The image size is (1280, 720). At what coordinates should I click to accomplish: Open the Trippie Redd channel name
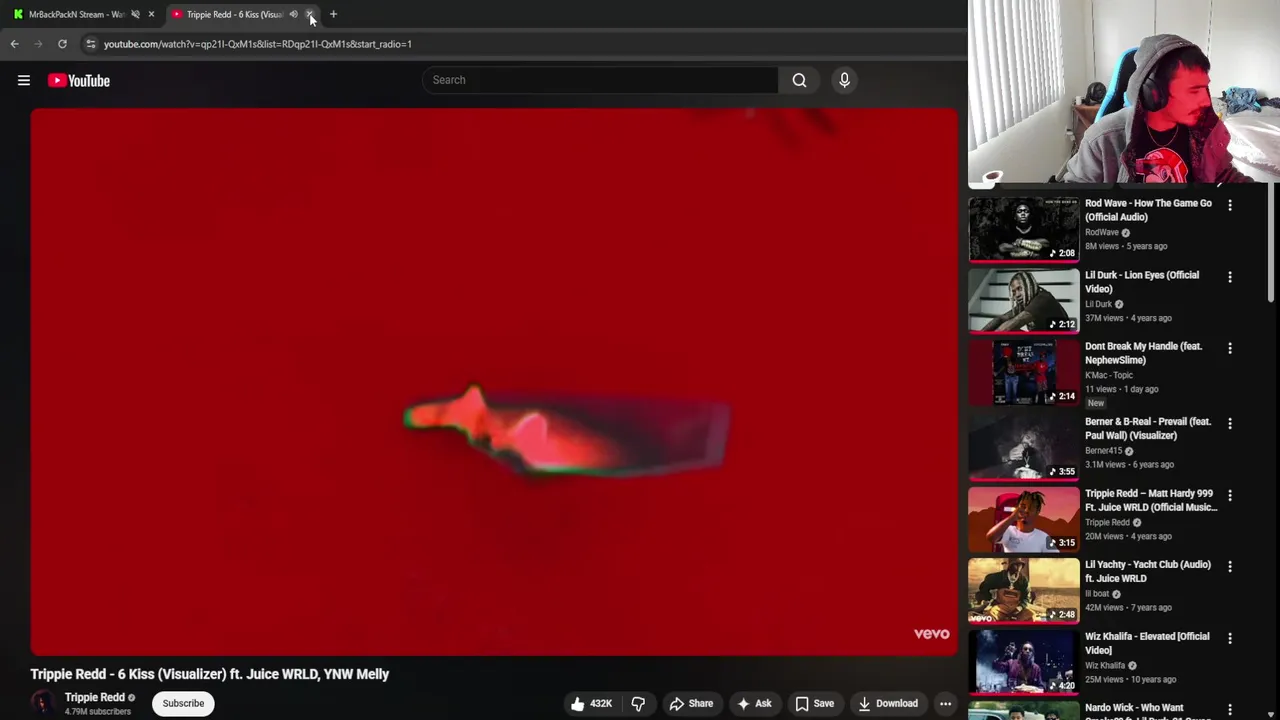click(95, 697)
